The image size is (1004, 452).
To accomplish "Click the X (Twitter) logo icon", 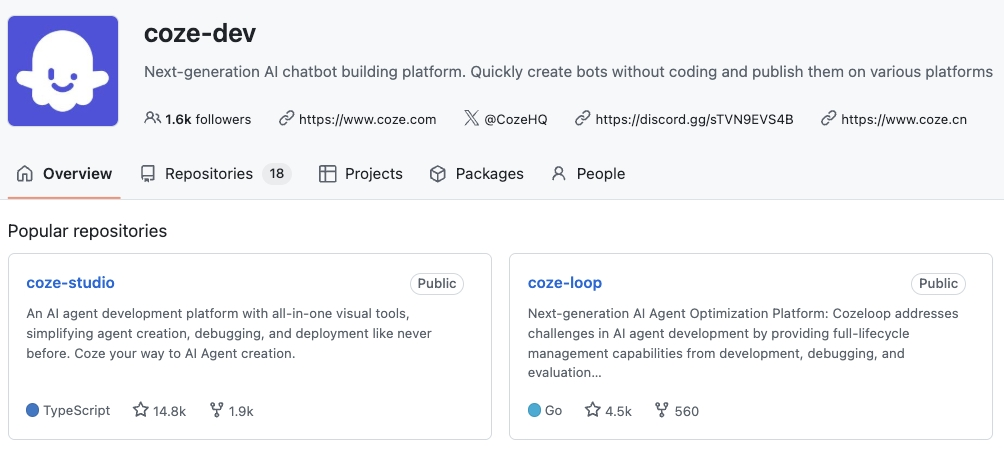I will [472, 118].
